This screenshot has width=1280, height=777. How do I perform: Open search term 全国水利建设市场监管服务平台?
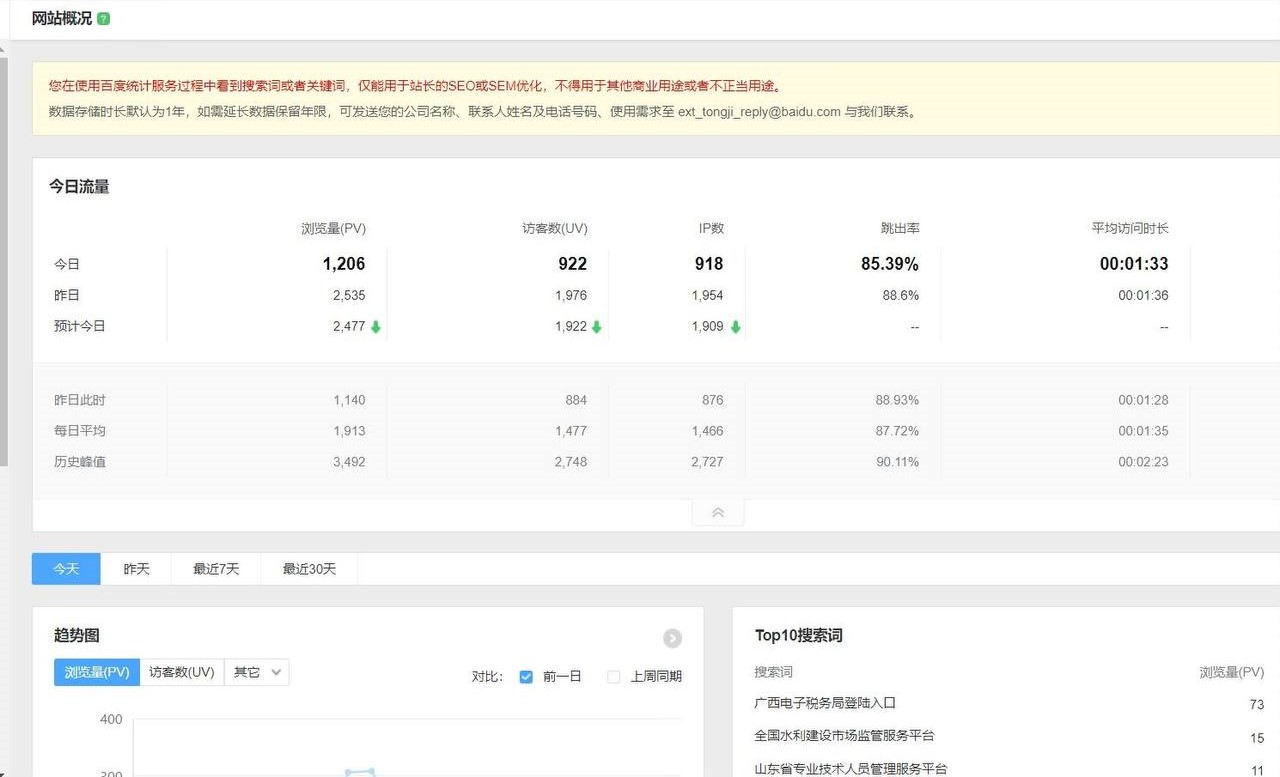[844, 736]
